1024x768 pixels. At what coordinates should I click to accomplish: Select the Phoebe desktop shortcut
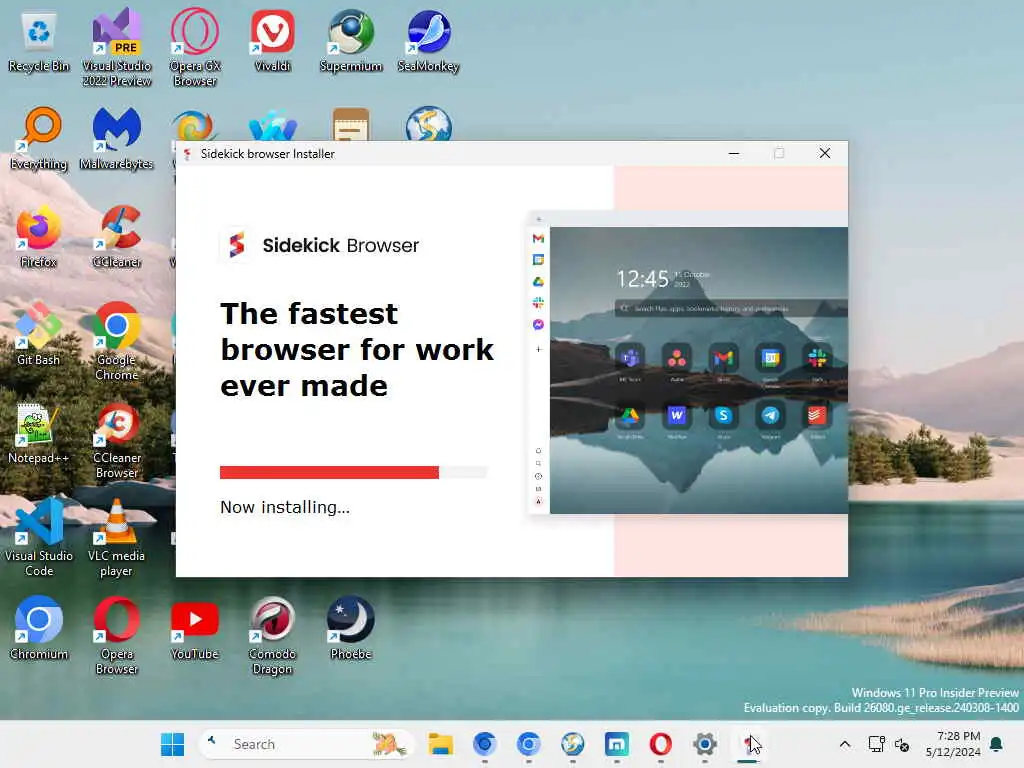pyautogui.click(x=351, y=628)
